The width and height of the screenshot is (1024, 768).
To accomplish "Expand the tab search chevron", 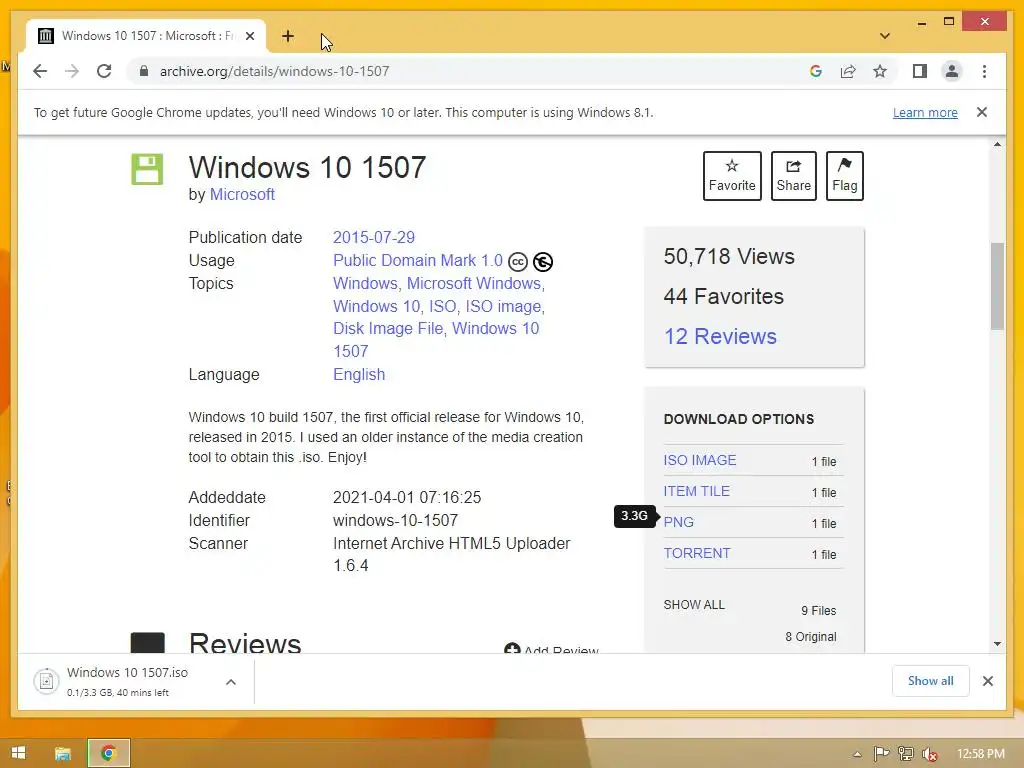I will (x=884, y=36).
